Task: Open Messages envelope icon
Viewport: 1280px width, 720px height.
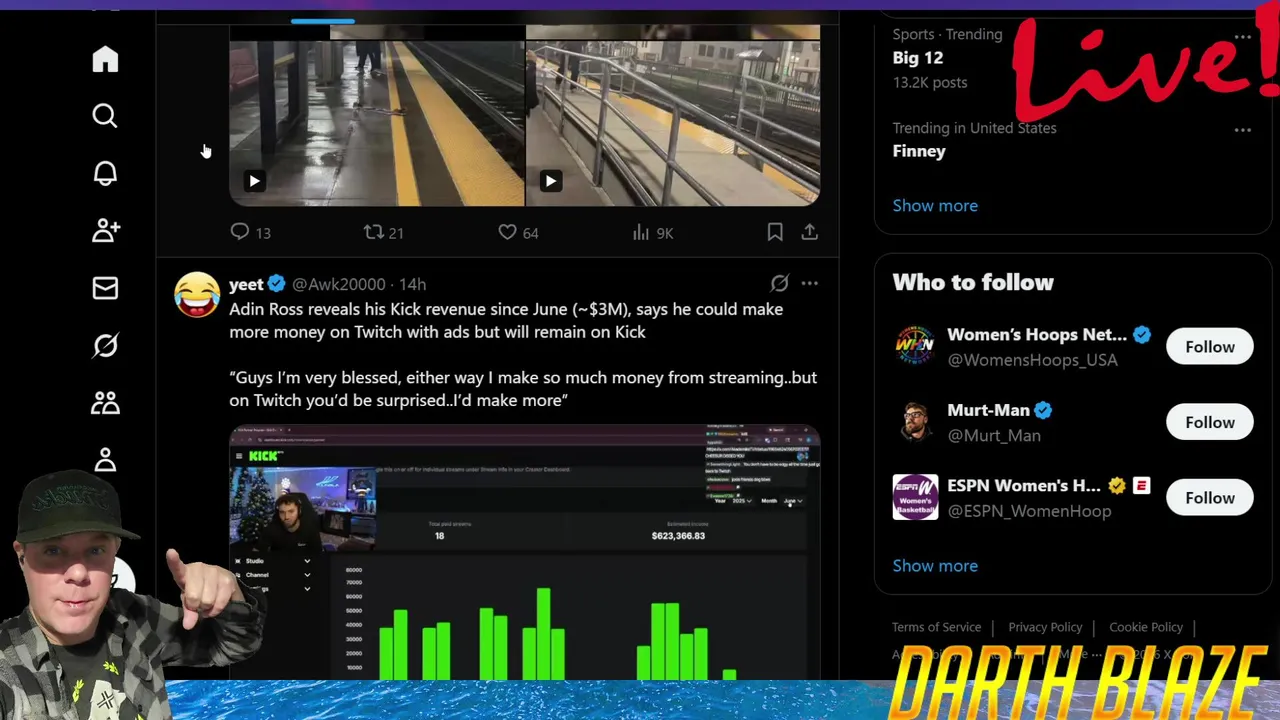Action: click(105, 288)
